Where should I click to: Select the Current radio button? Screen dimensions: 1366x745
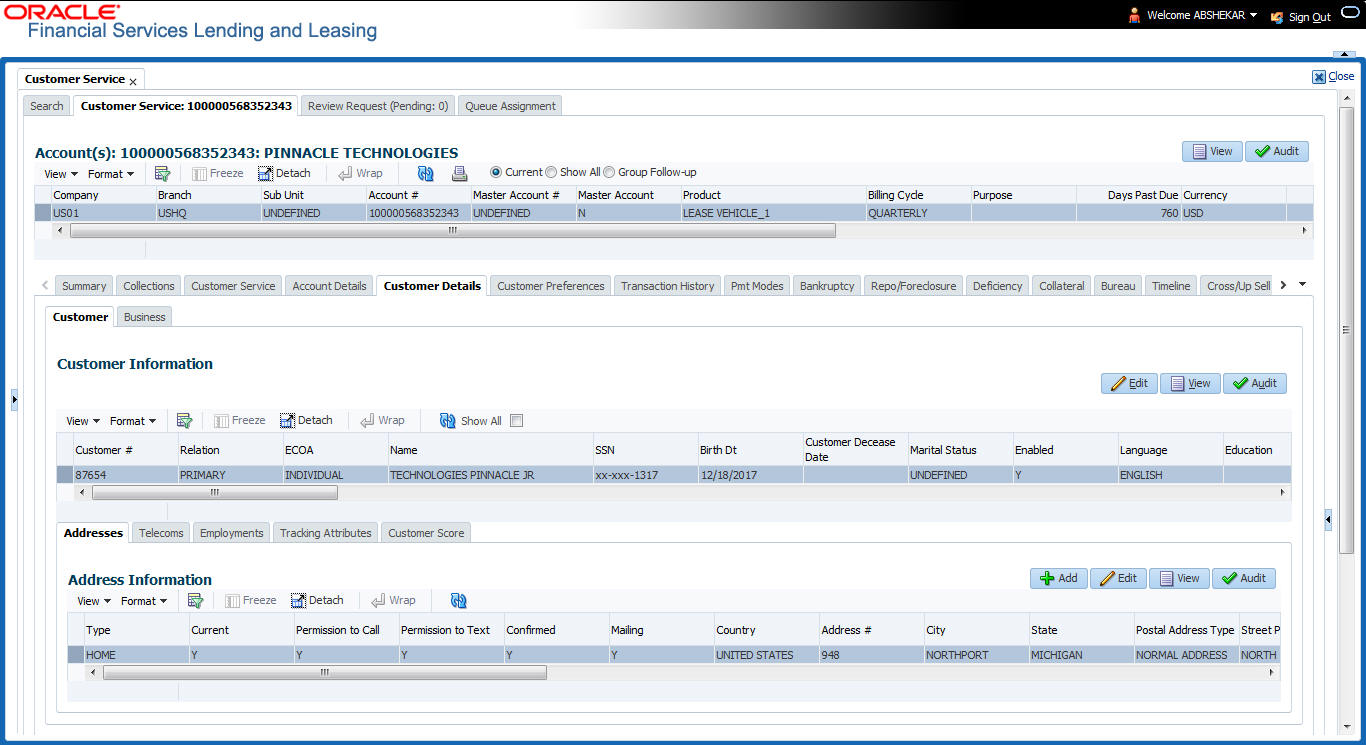[x=496, y=172]
